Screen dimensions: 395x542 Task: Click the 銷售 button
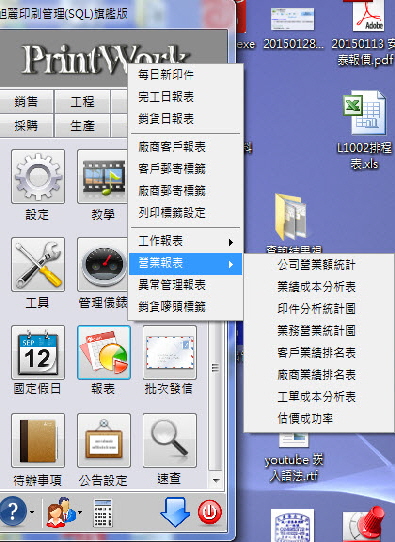click(26, 101)
